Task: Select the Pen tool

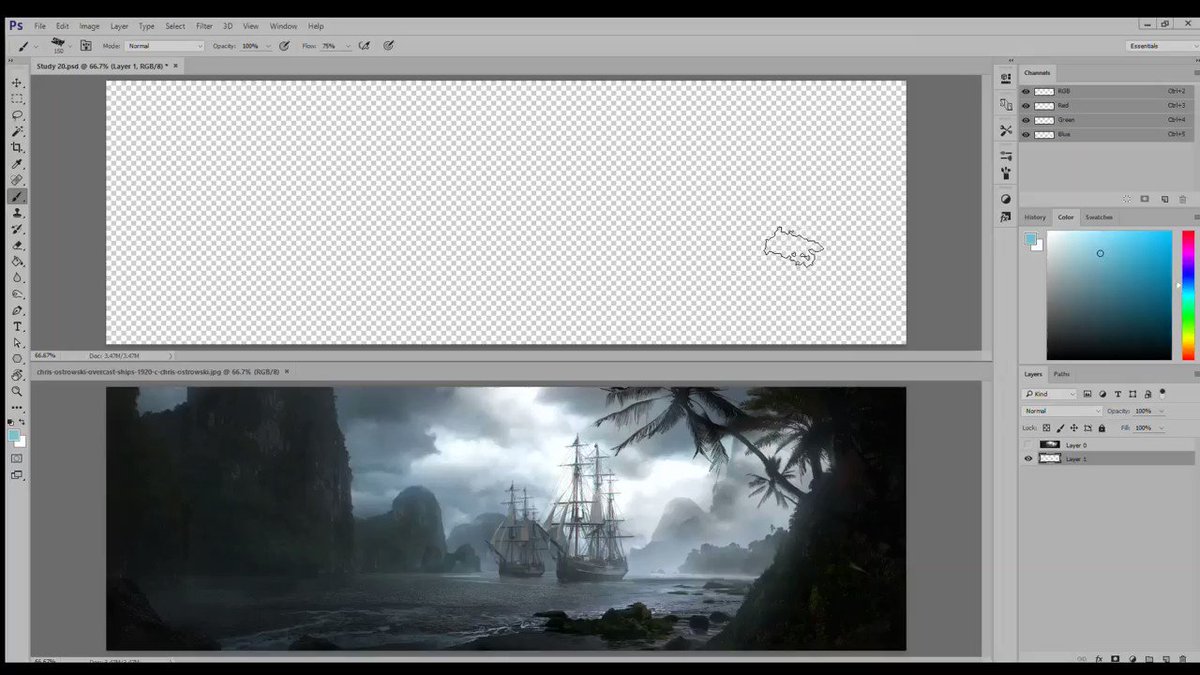Action: click(17, 310)
